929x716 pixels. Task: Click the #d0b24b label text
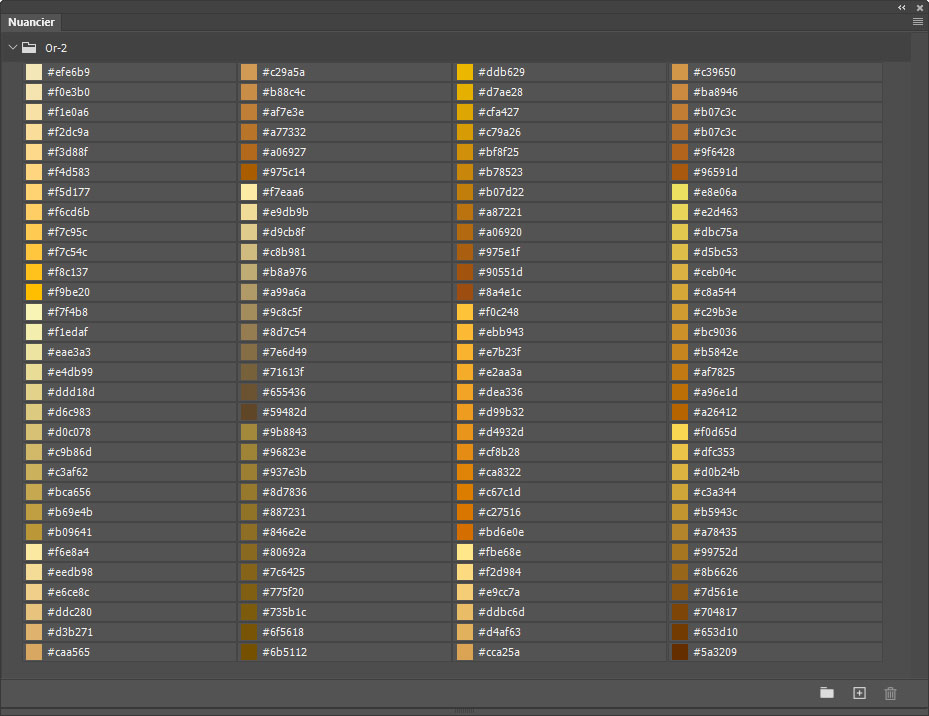click(x=716, y=472)
